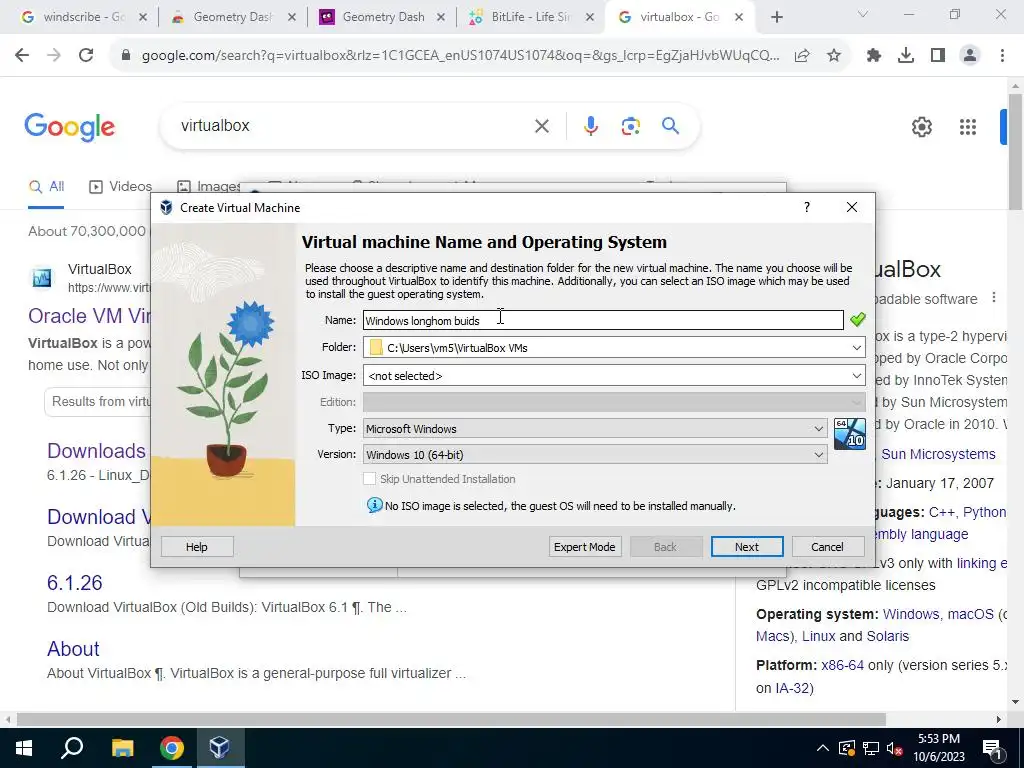Click the share page icon in address bar
The image size is (1024, 768).
point(802,56)
